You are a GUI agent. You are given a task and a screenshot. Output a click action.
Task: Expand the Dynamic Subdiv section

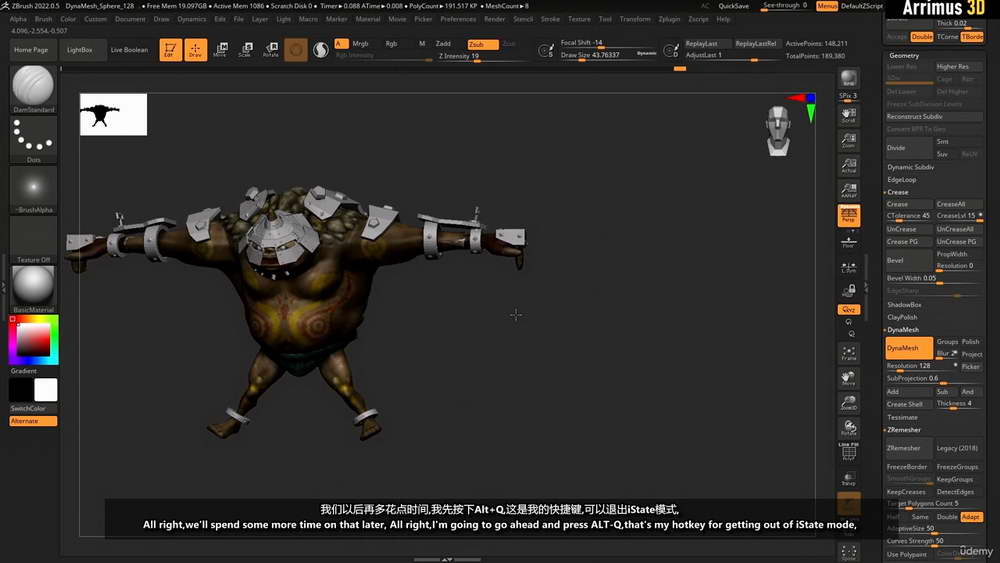pyautogui.click(x=911, y=167)
